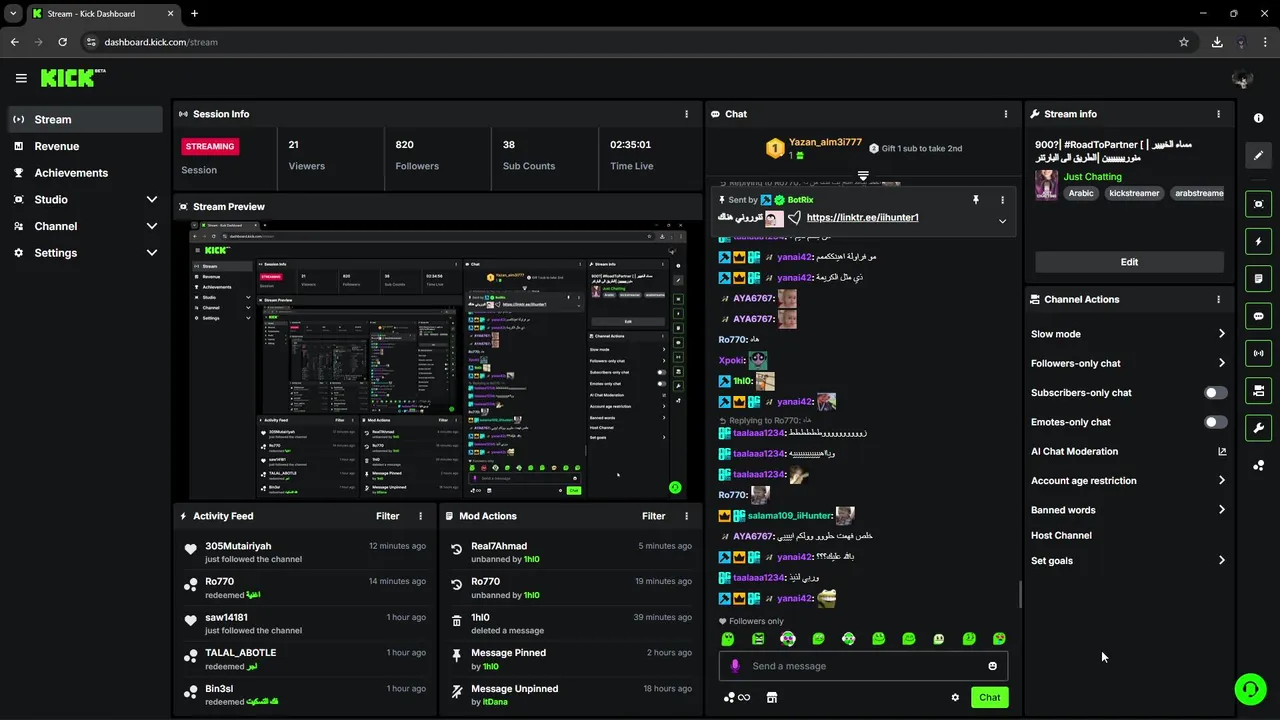1280x720 pixels.
Task: Toggle the broadcast signal widget icon
Action: pos(1258,353)
